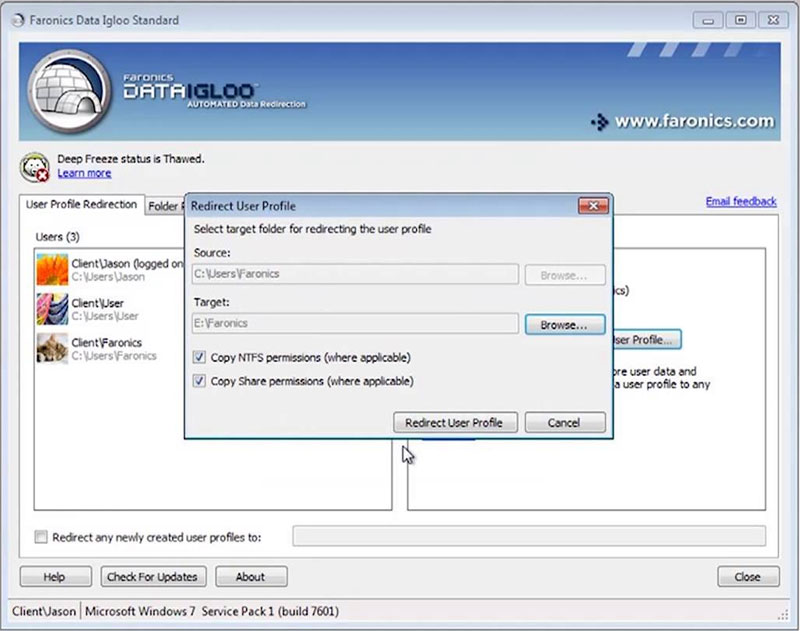Open the Learn more link
The width and height of the screenshot is (800, 631).
[x=84, y=173]
